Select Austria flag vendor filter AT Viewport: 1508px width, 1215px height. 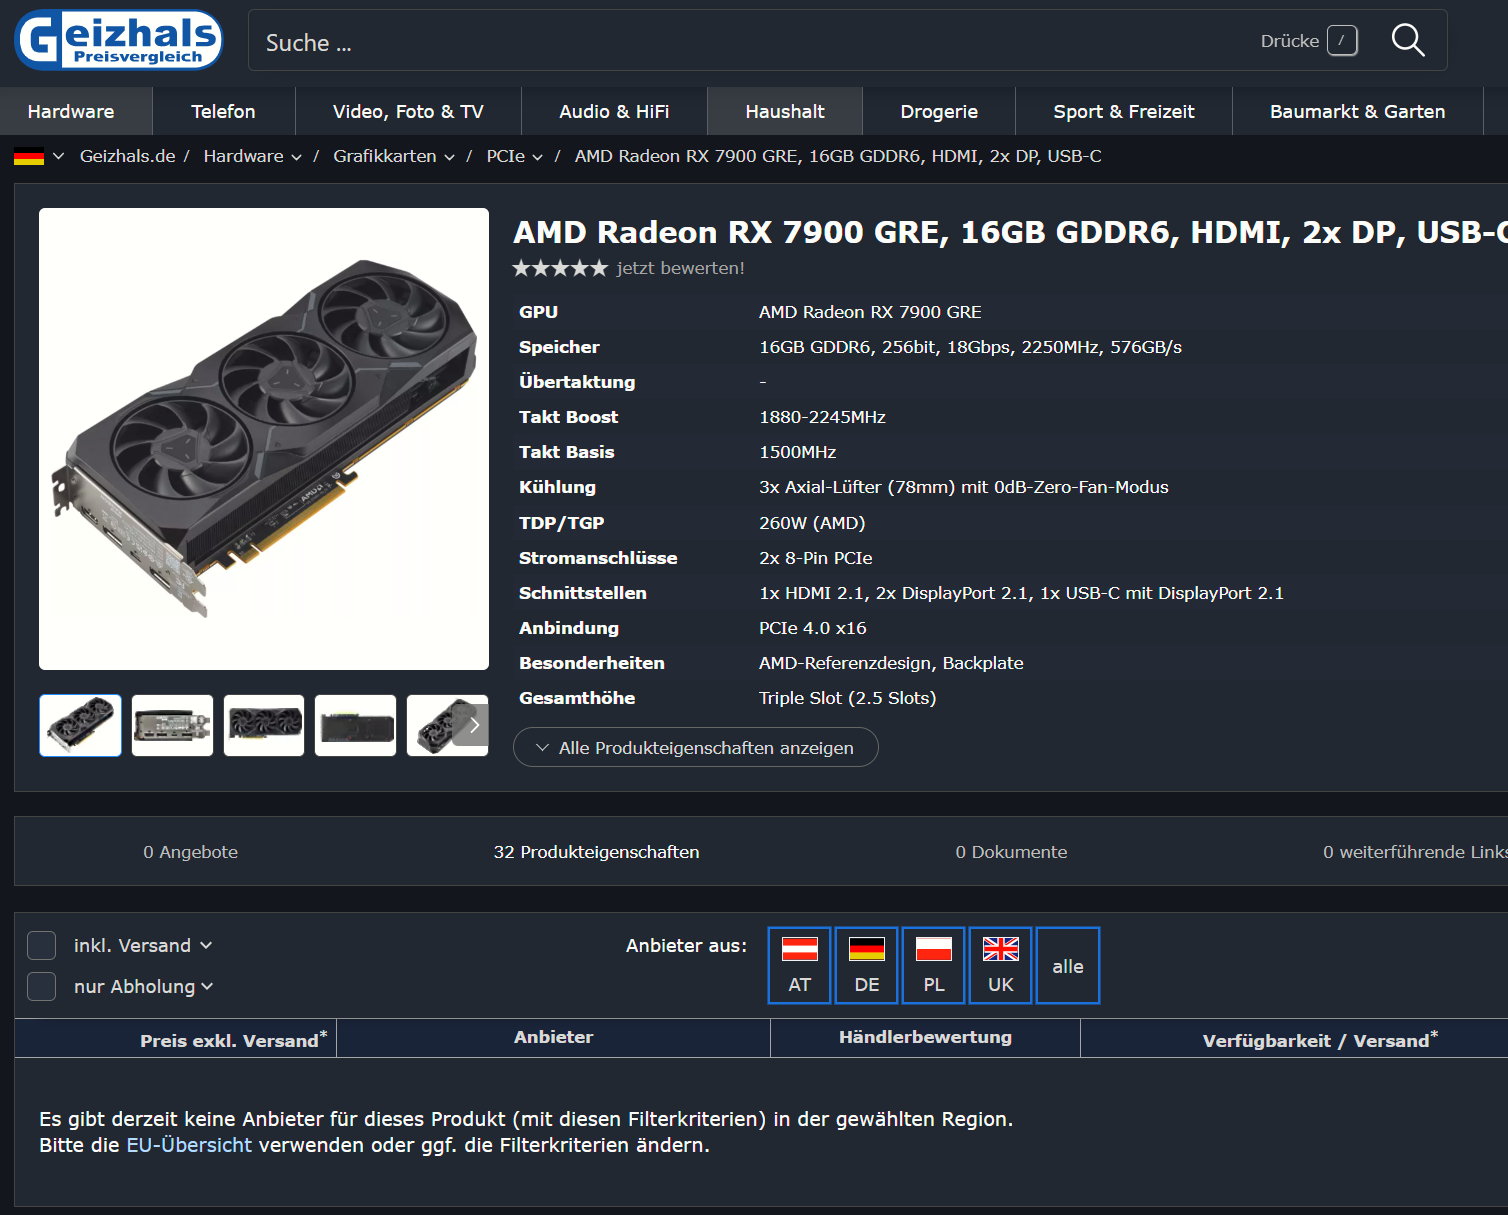pyautogui.click(x=799, y=965)
